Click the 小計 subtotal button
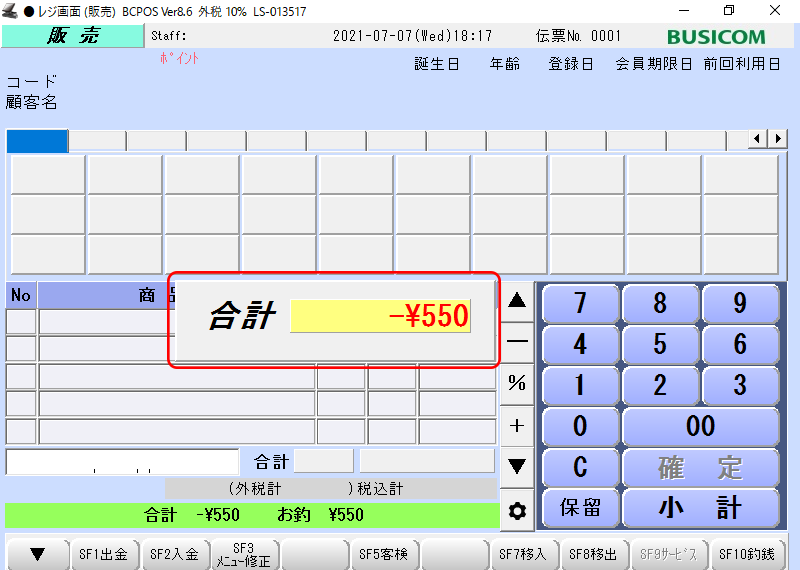This screenshot has height=570, width=800. pos(700,508)
